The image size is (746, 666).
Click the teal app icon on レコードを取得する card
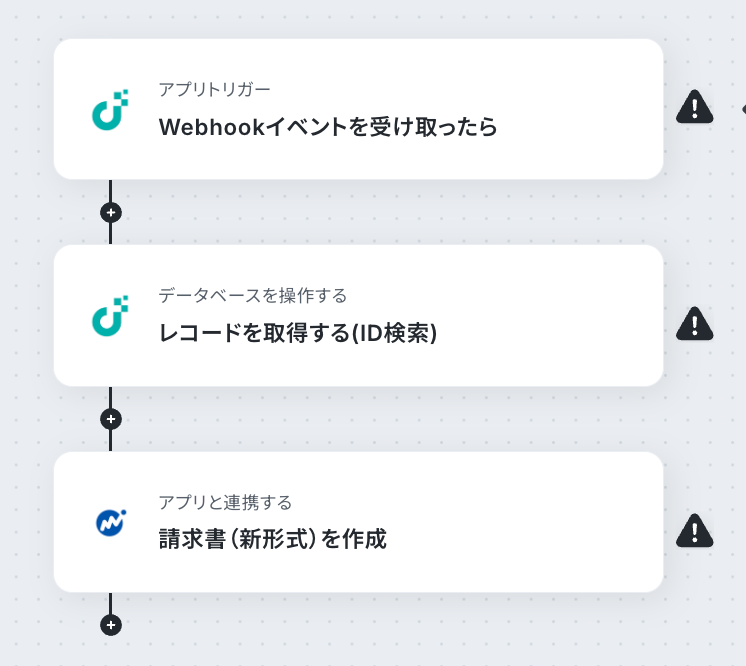110,316
